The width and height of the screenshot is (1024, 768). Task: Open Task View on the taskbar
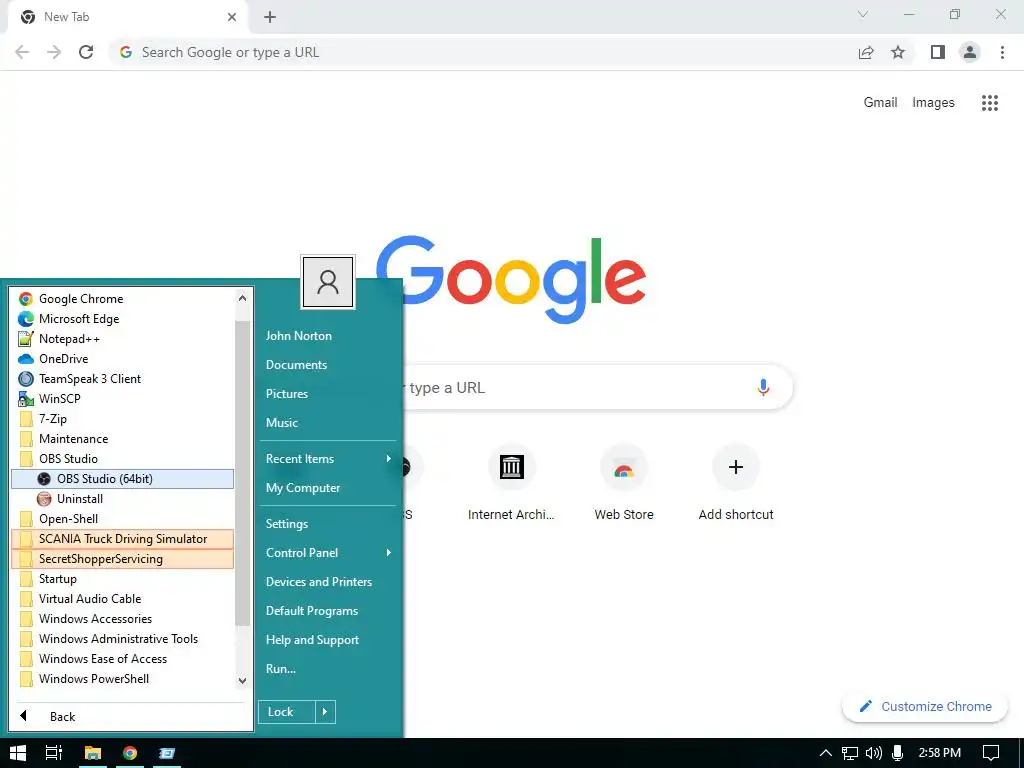point(54,753)
